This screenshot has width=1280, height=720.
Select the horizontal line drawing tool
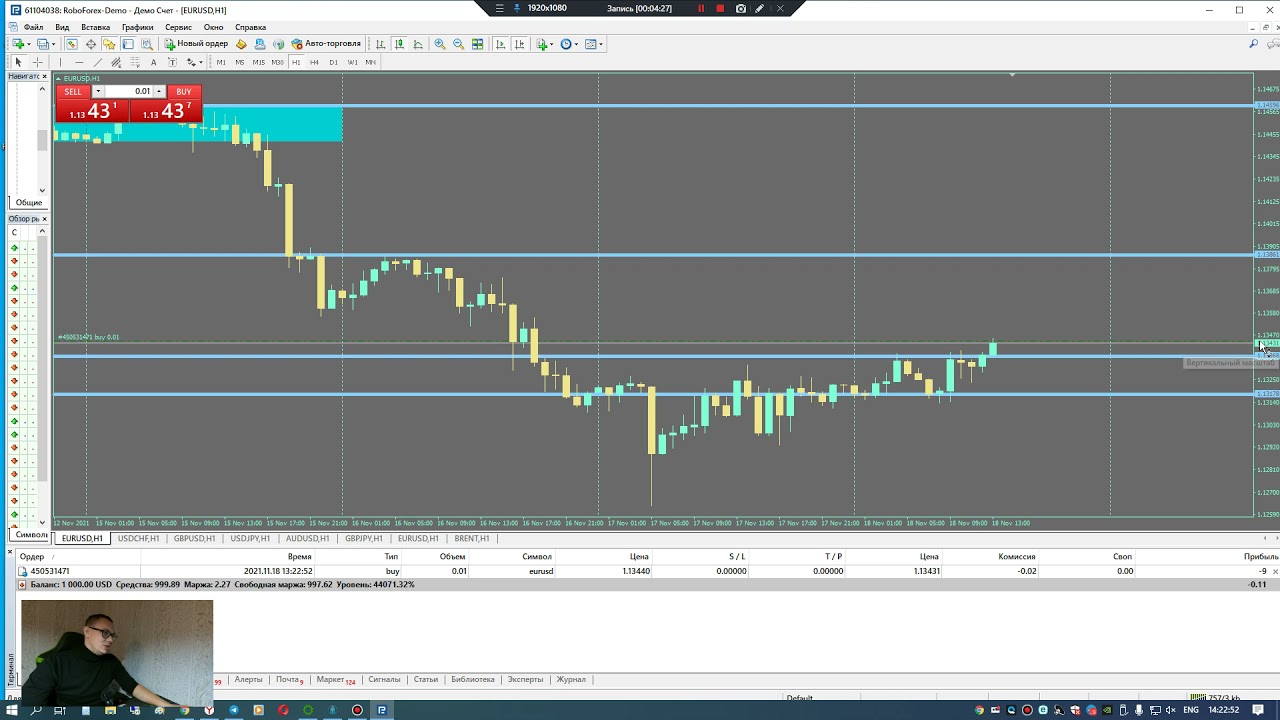click(x=79, y=62)
